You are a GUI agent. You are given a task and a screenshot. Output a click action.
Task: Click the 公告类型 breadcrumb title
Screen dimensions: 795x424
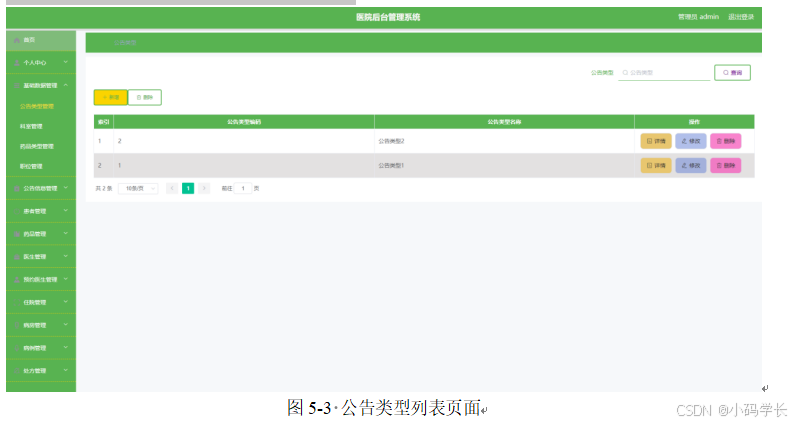tap(125, 43)
